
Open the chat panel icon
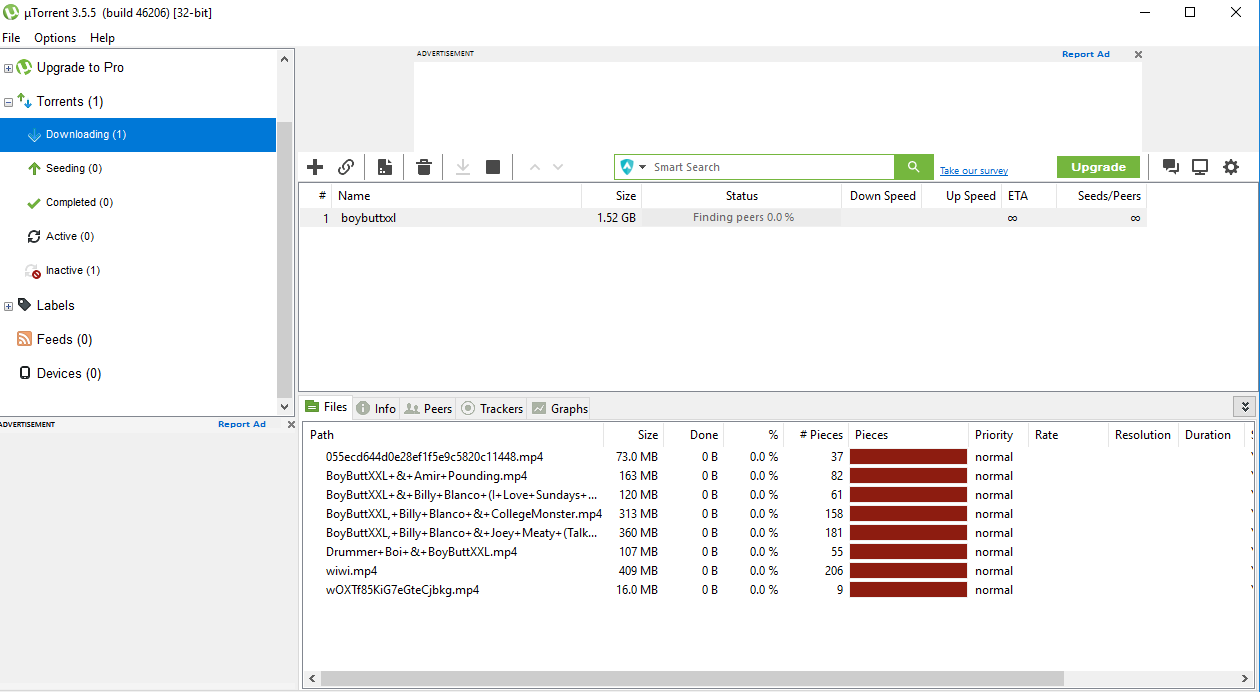[x=1170, y=167]
